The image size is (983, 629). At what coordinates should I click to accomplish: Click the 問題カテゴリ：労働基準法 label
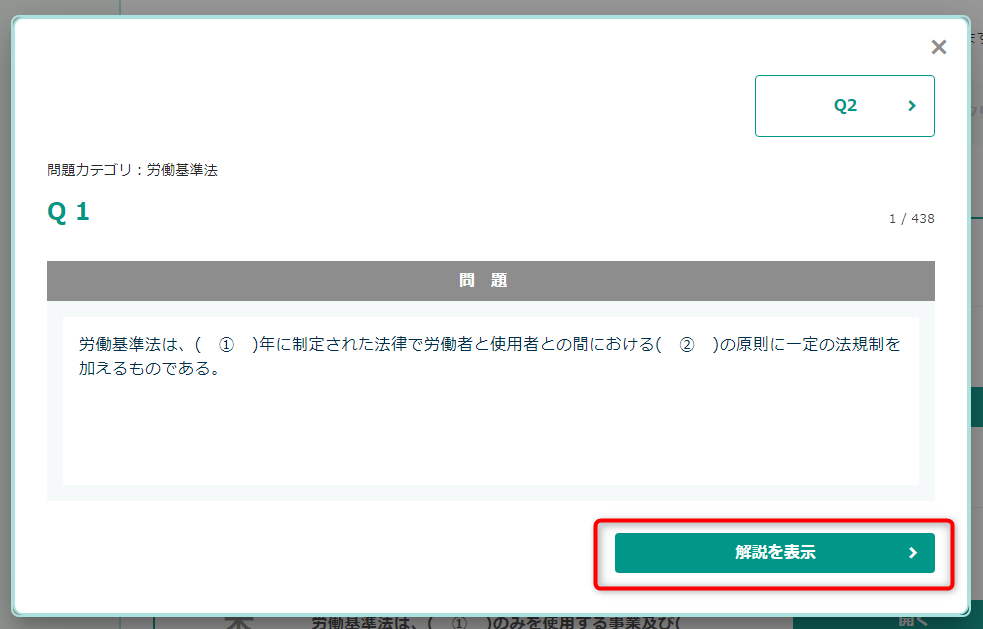click(132, 170)
